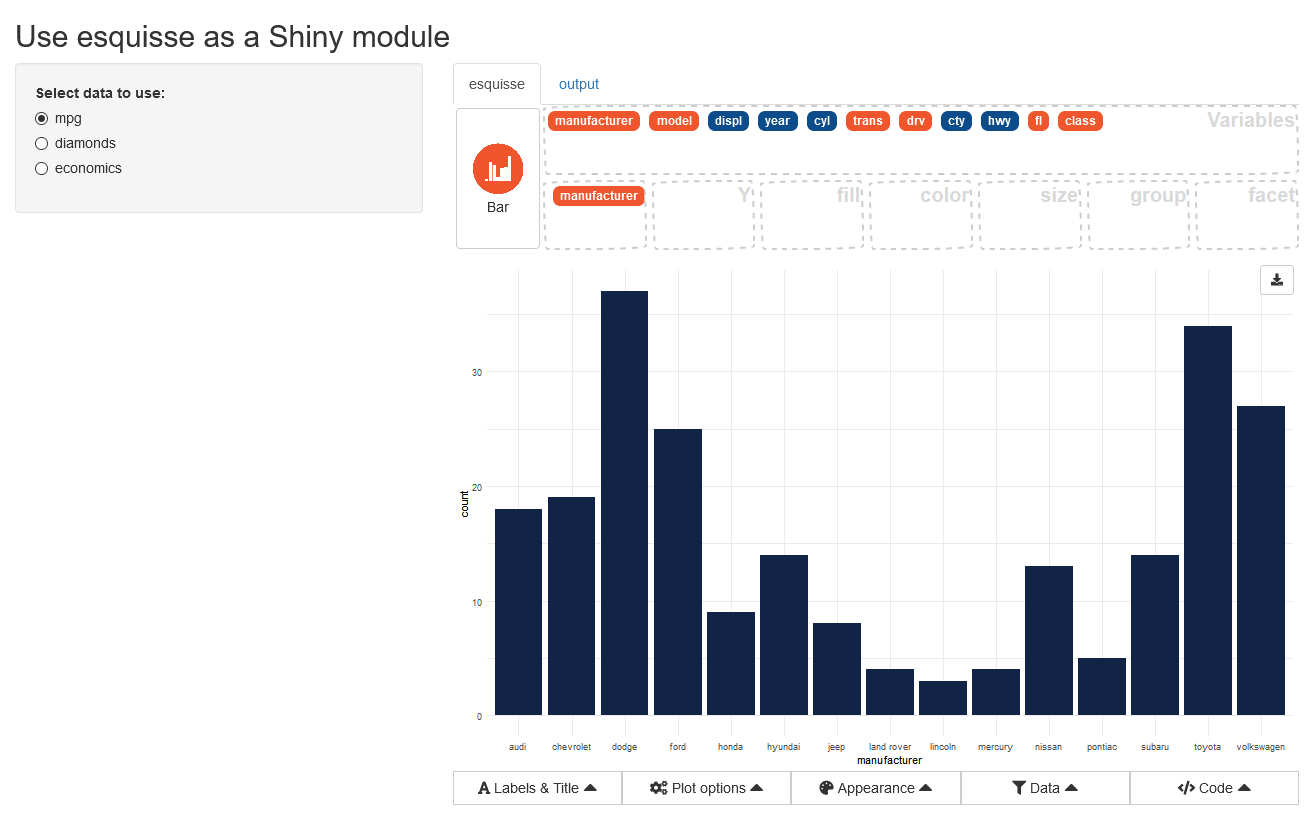Click the manufacturer badge in X dropzone
This screenshot has height=818, width=1314.
click(x=598, y=196)
